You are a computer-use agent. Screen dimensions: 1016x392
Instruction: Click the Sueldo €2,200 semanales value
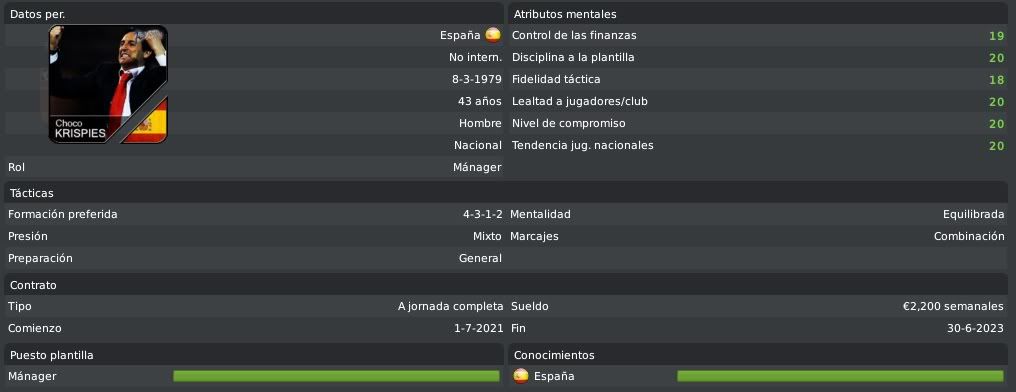[953, 306]
